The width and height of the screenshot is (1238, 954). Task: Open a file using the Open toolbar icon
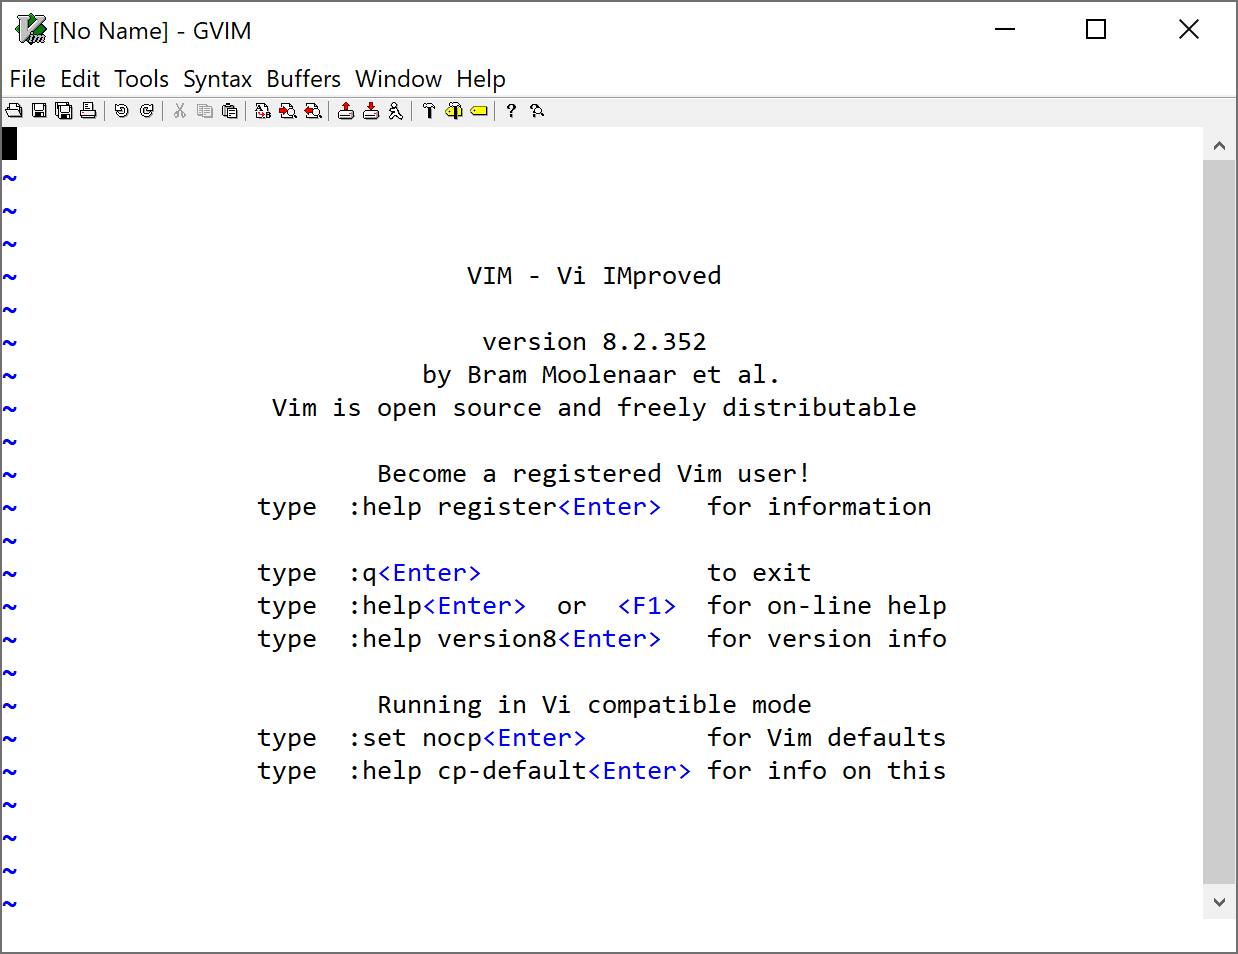(x=13, y=110)
